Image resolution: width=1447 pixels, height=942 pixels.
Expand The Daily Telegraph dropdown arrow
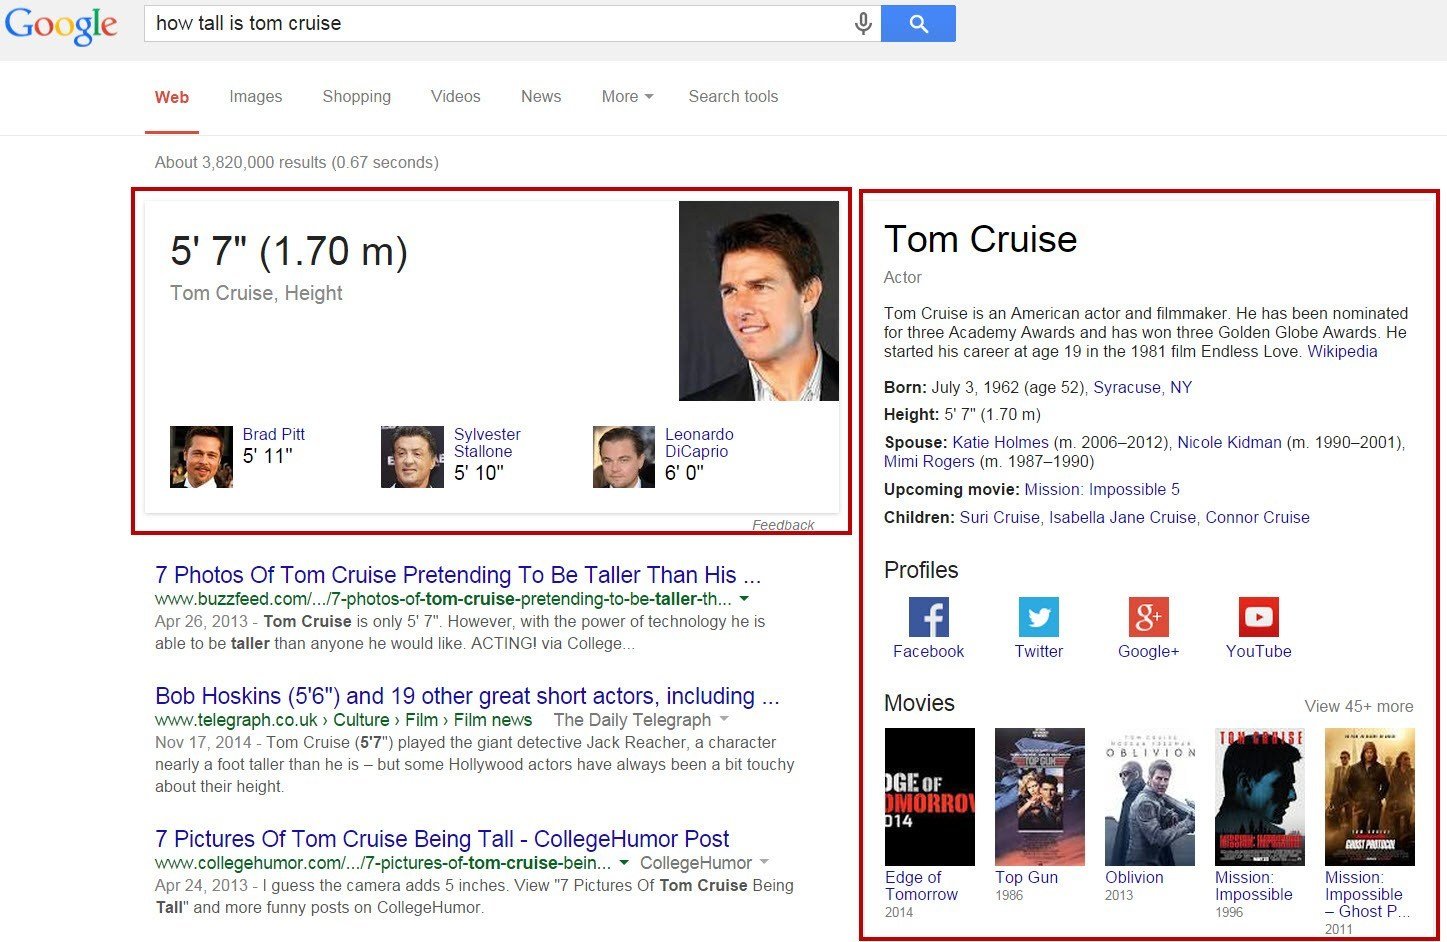pyautogui.click(x=724, y=720)
